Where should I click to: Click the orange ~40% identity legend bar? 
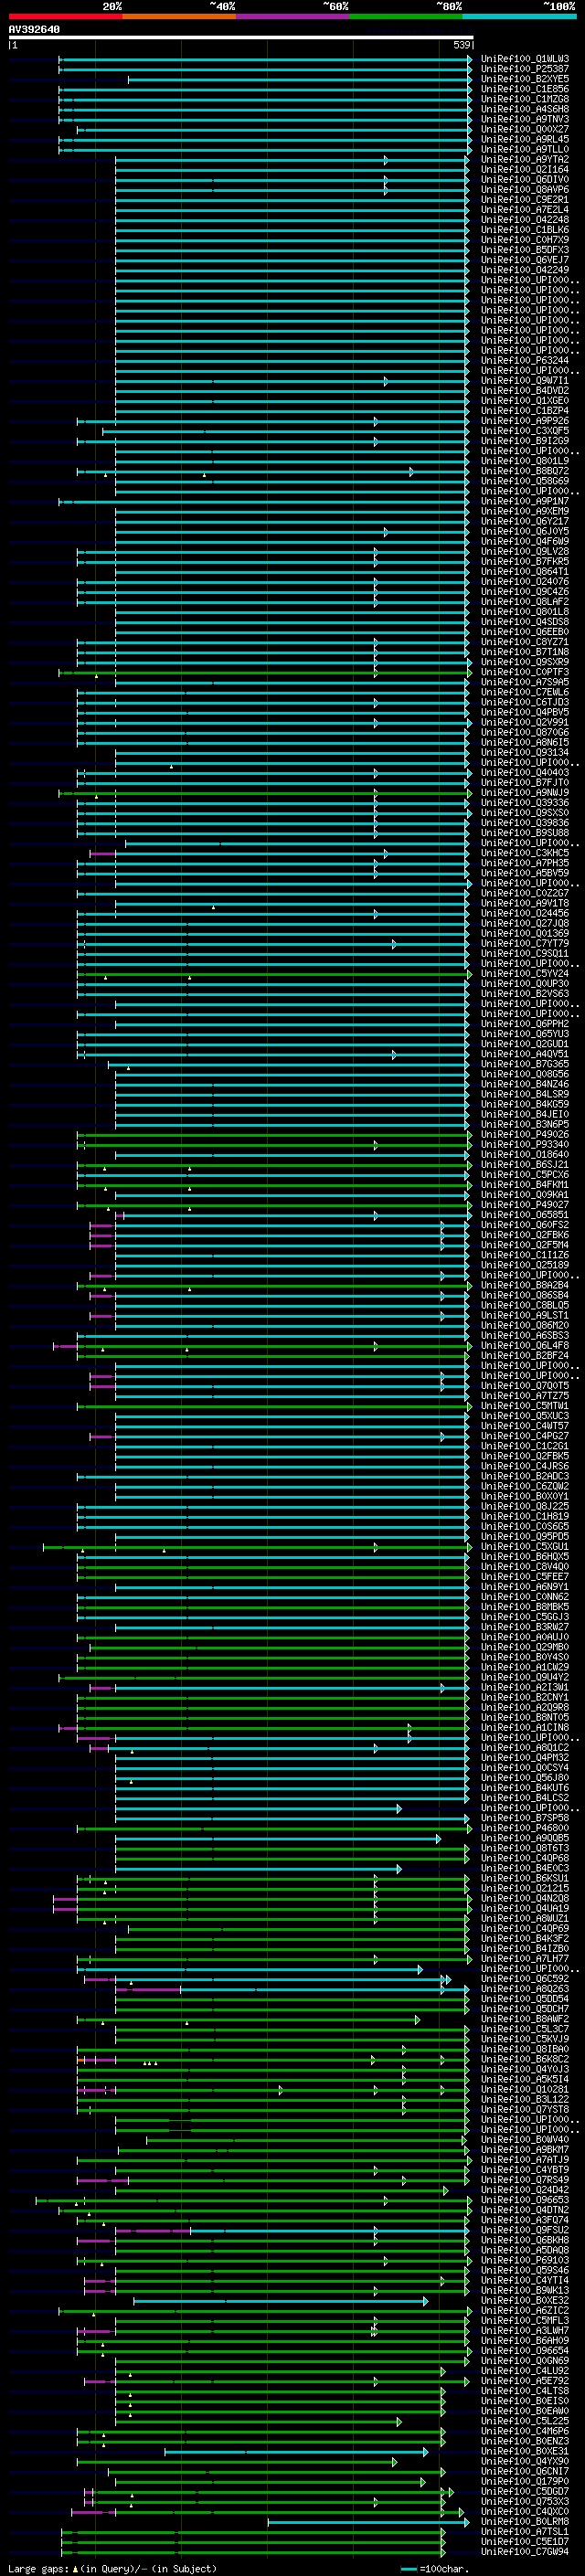[x=179, y=17]
